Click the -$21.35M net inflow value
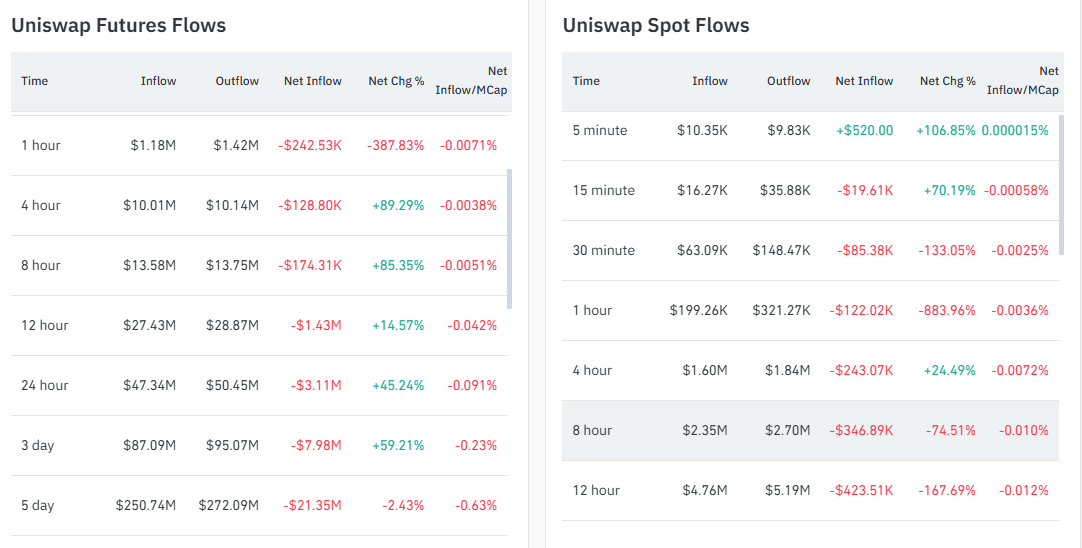 point(312,505)
